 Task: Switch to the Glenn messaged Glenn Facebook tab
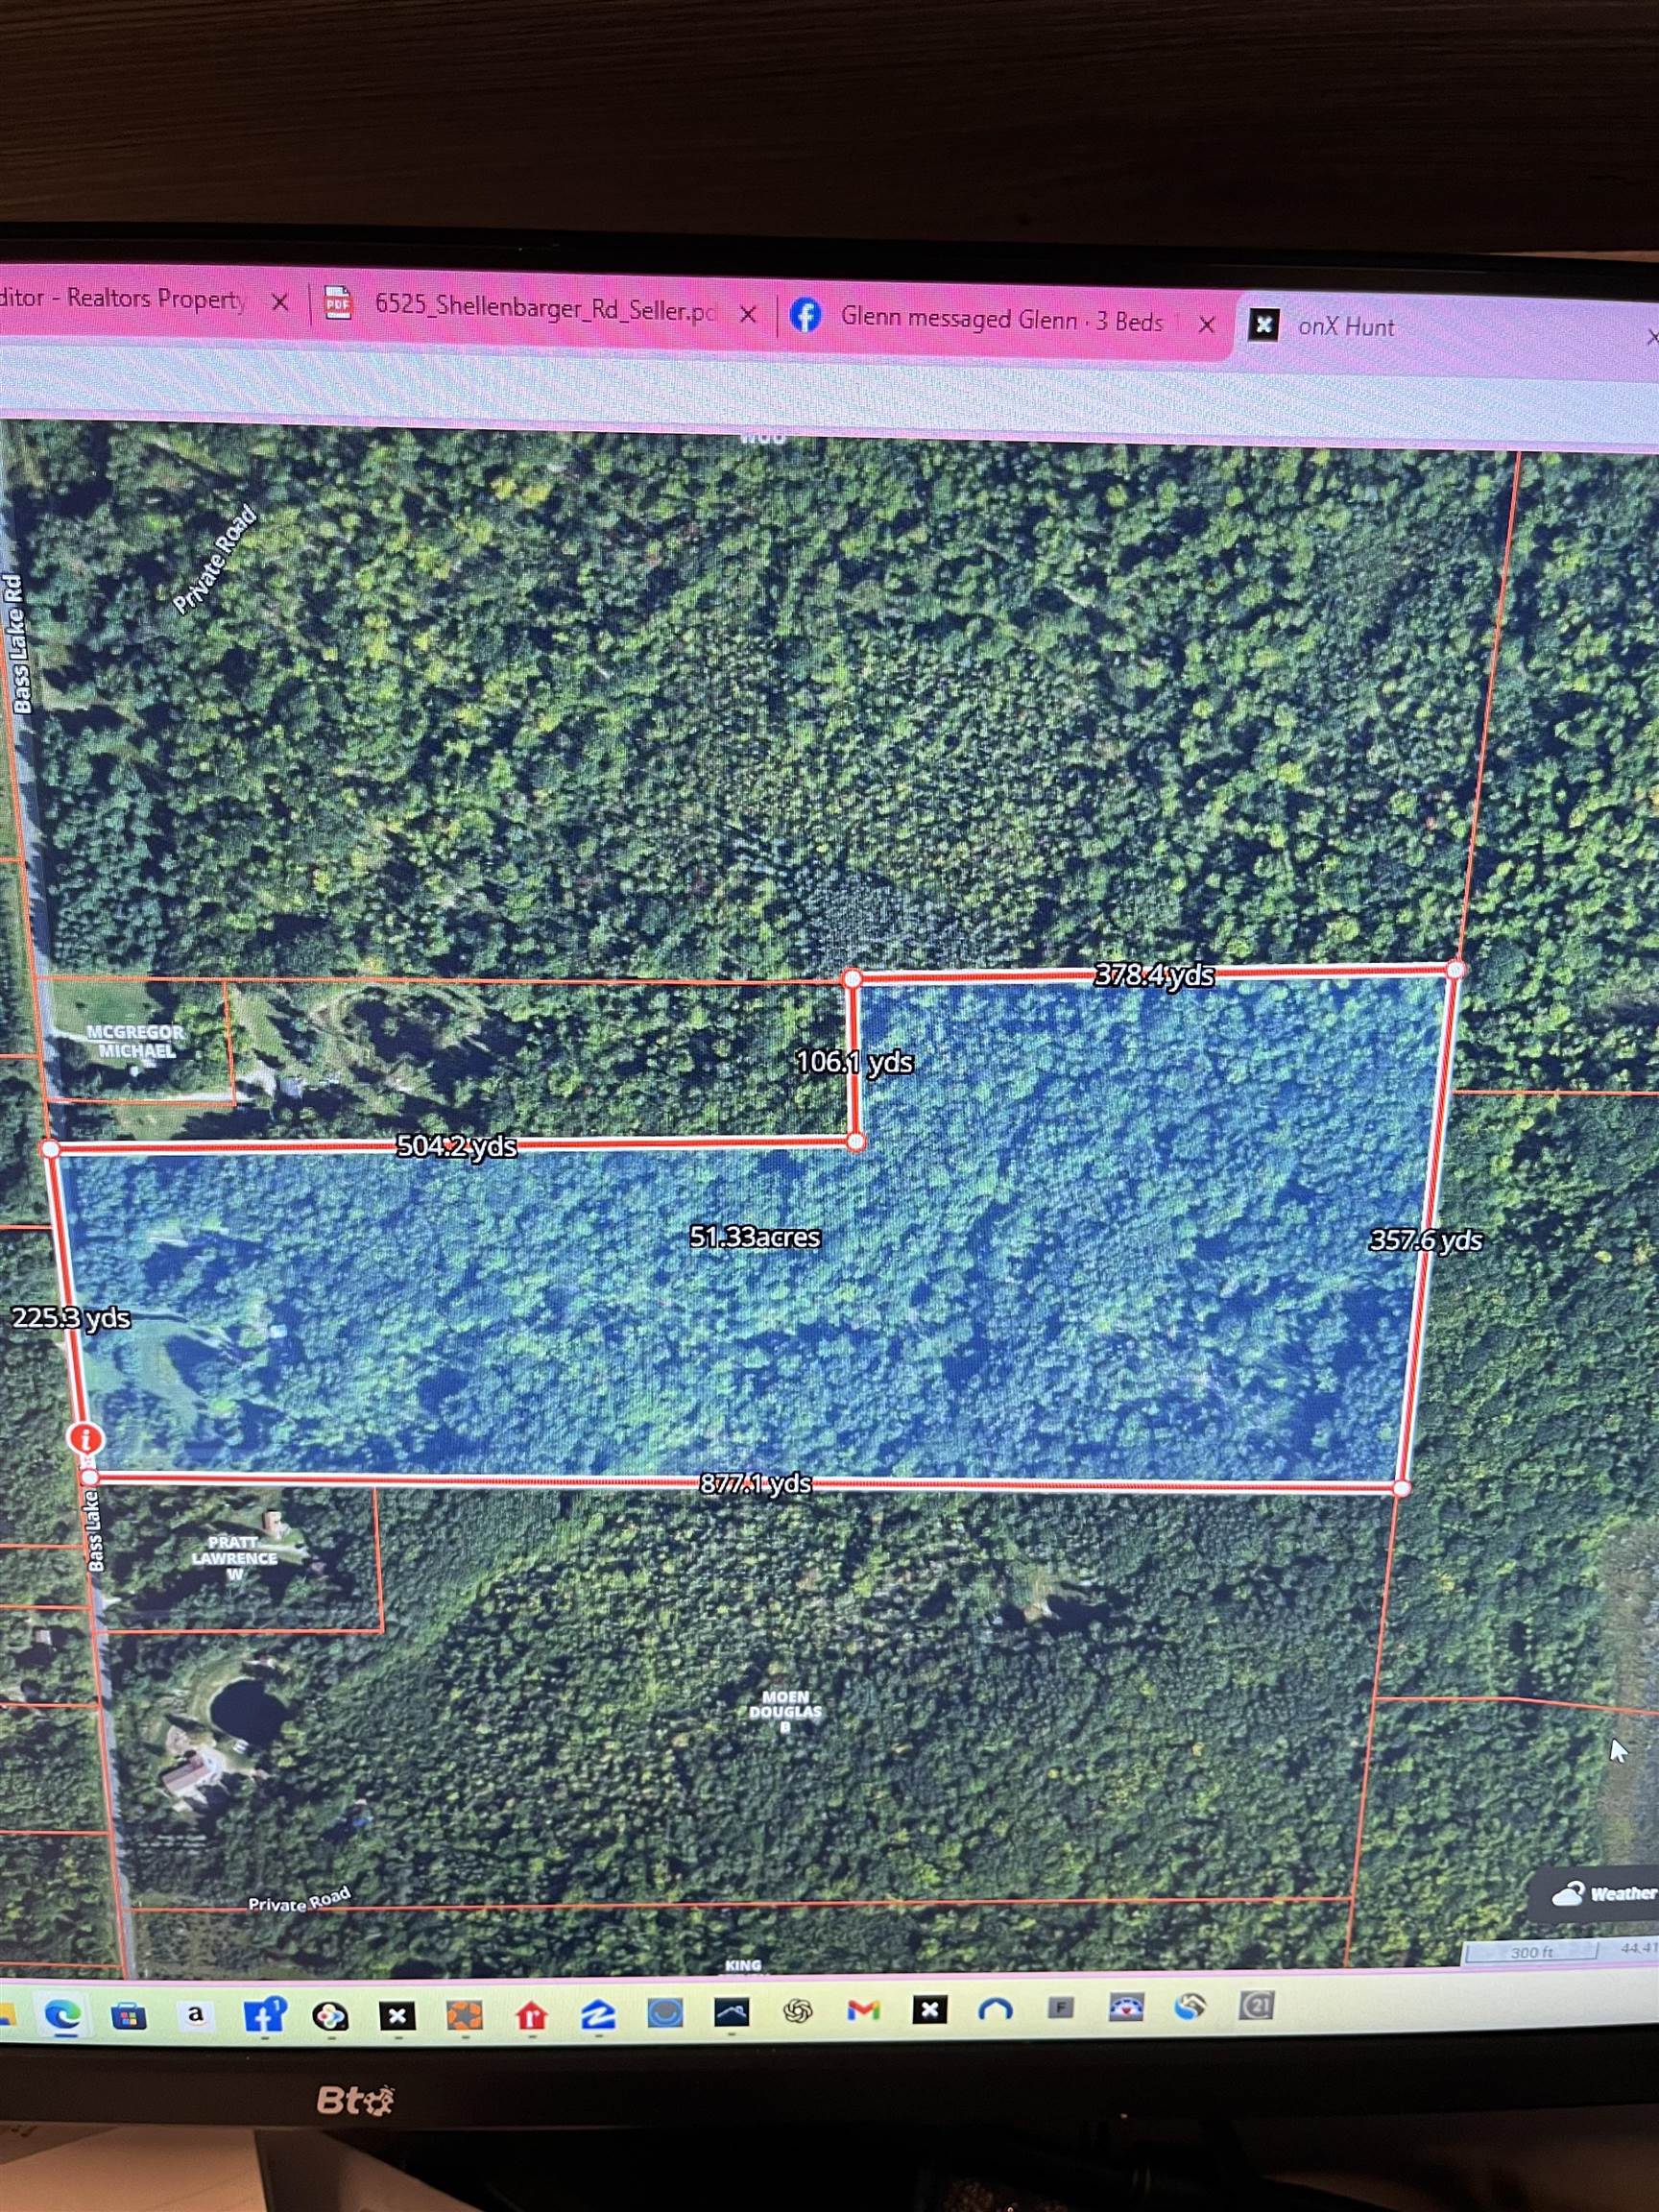pyautogui.click(x=1000, y=320)
